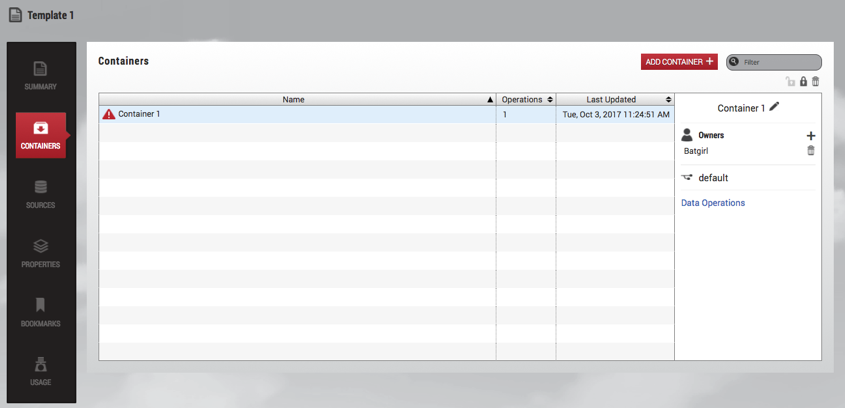This screenshot has width=845, height=408.
Task: Unlock the container with open padlock icon
Action: 790,82
